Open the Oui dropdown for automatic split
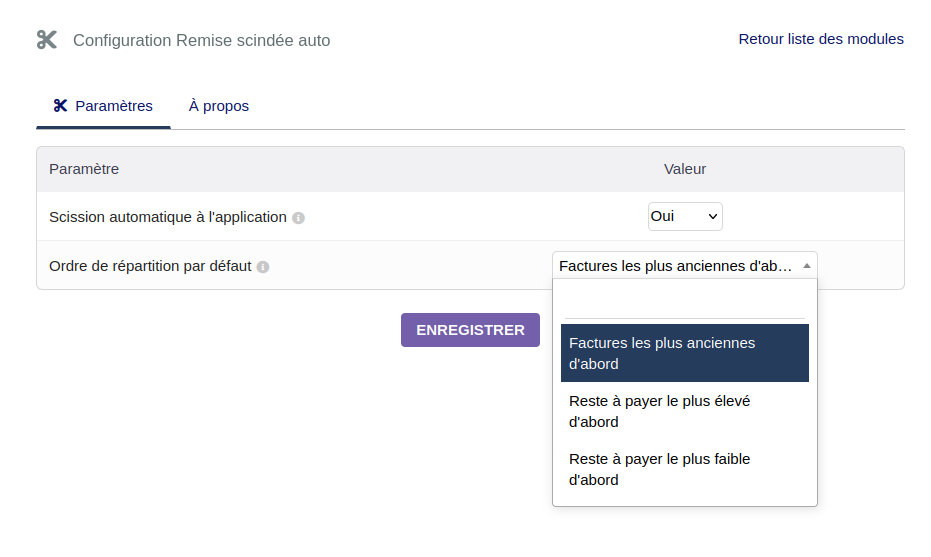The height and width of the screenshot is (557, 931). [x=685, y=216]
